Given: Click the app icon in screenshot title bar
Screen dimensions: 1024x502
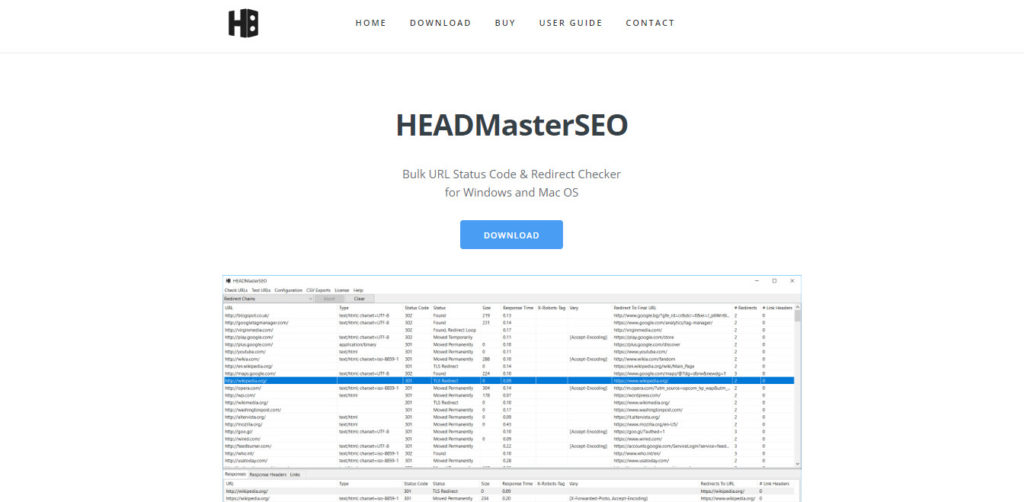Looking at the screenshot, I should [x=228, y=281].
